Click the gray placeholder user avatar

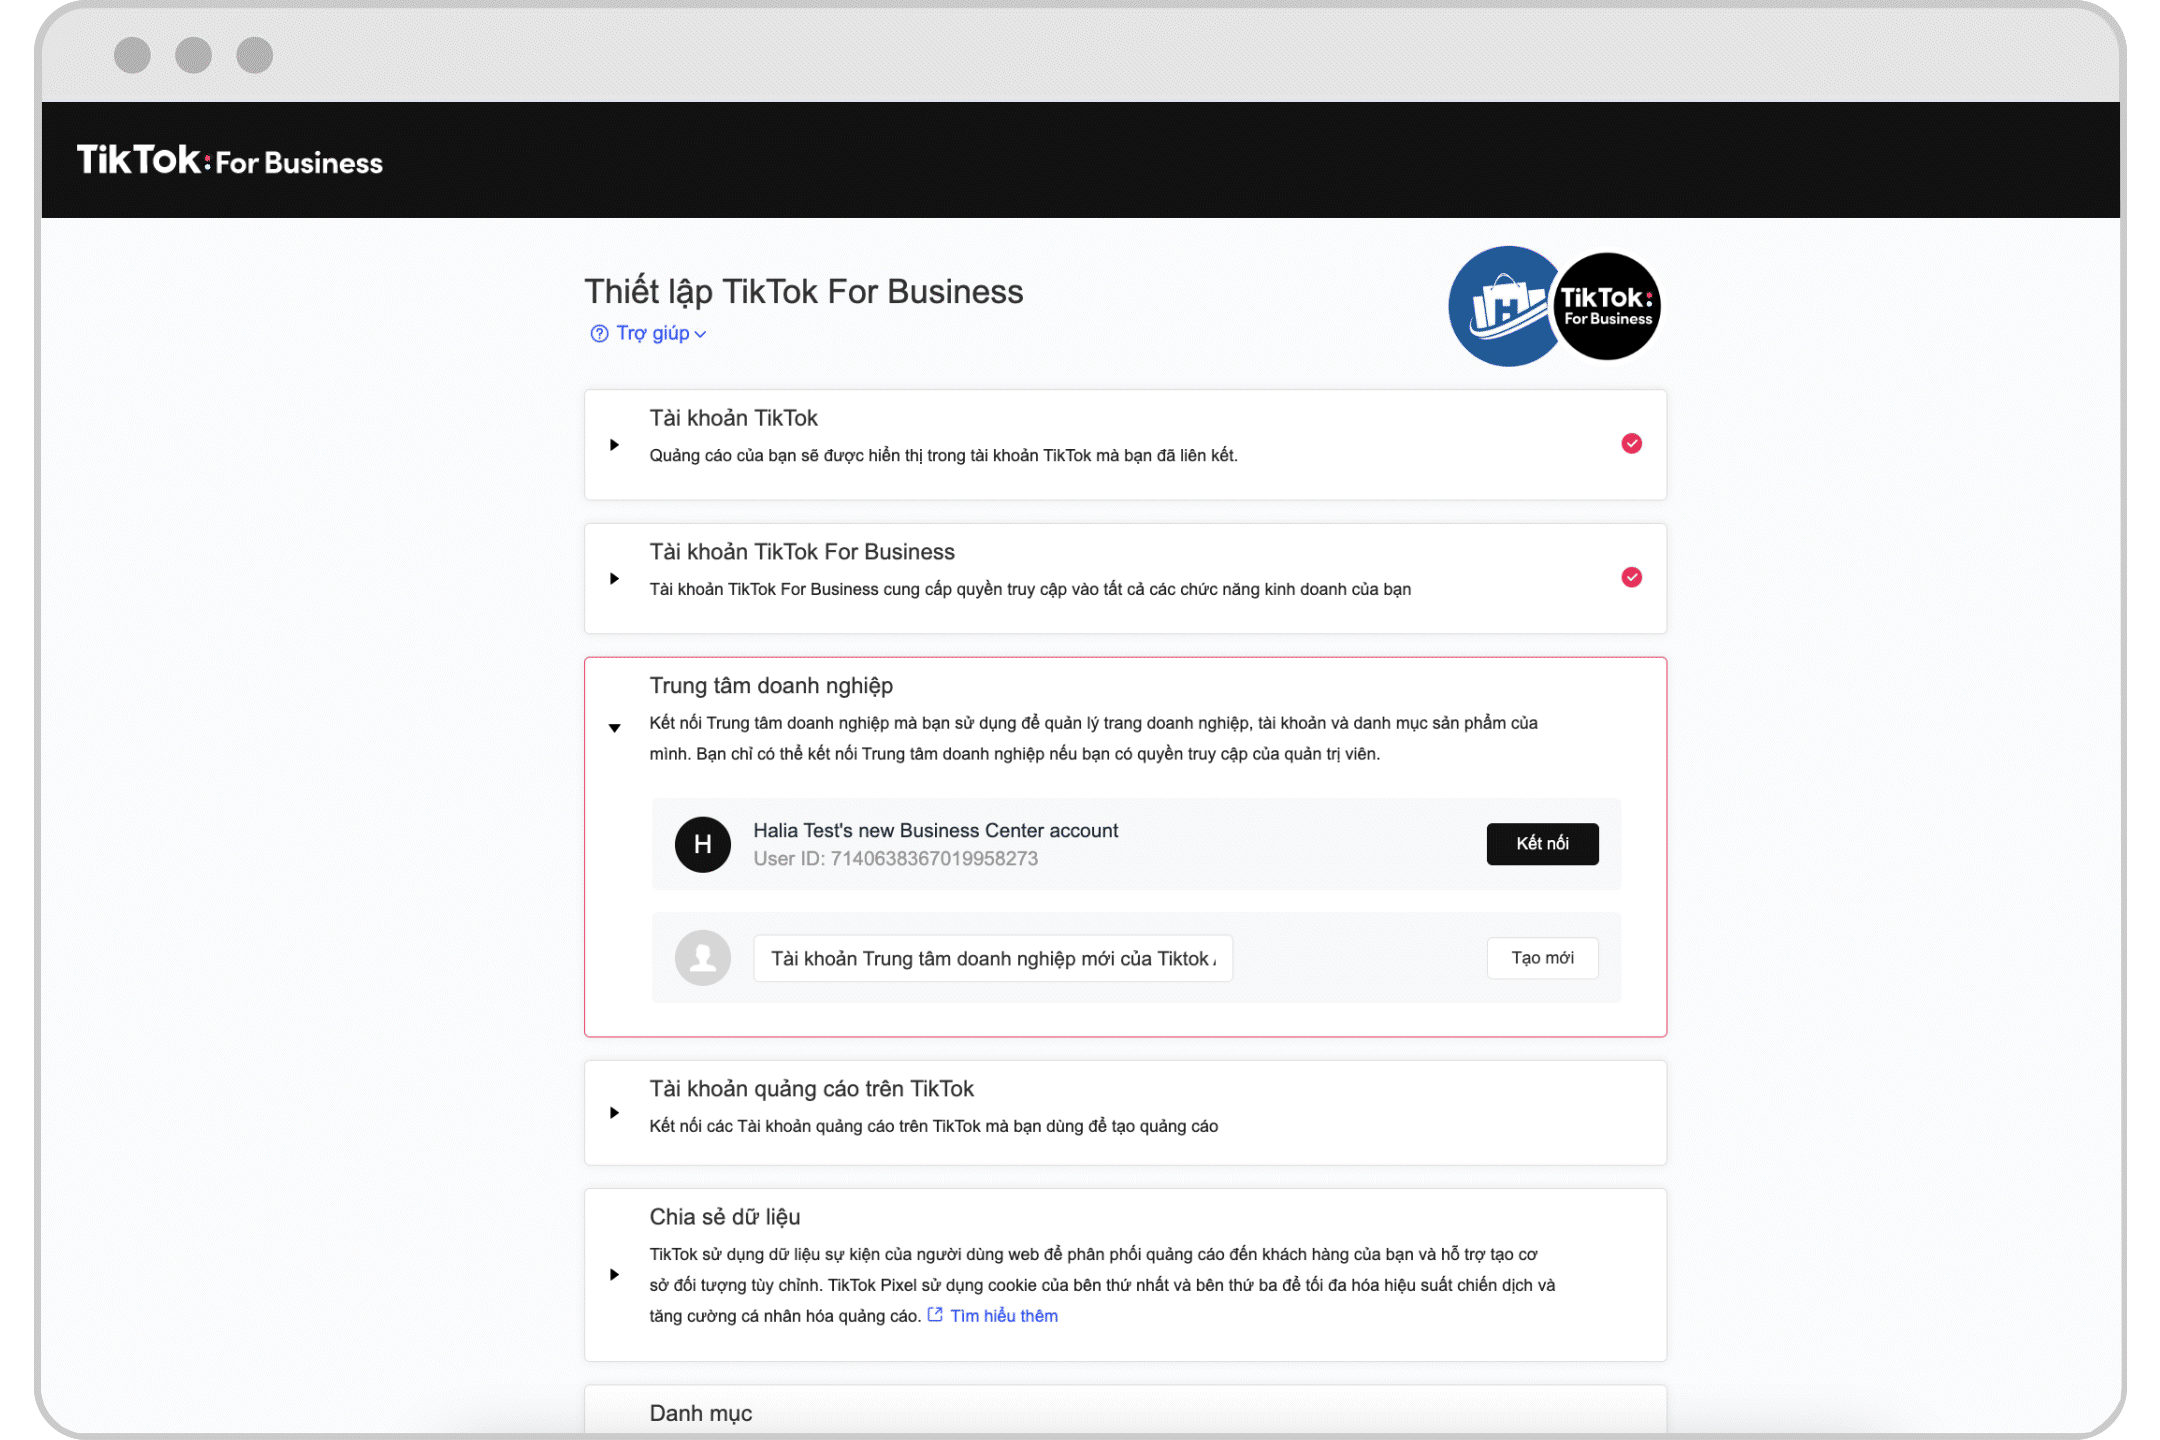click(702, 958)
